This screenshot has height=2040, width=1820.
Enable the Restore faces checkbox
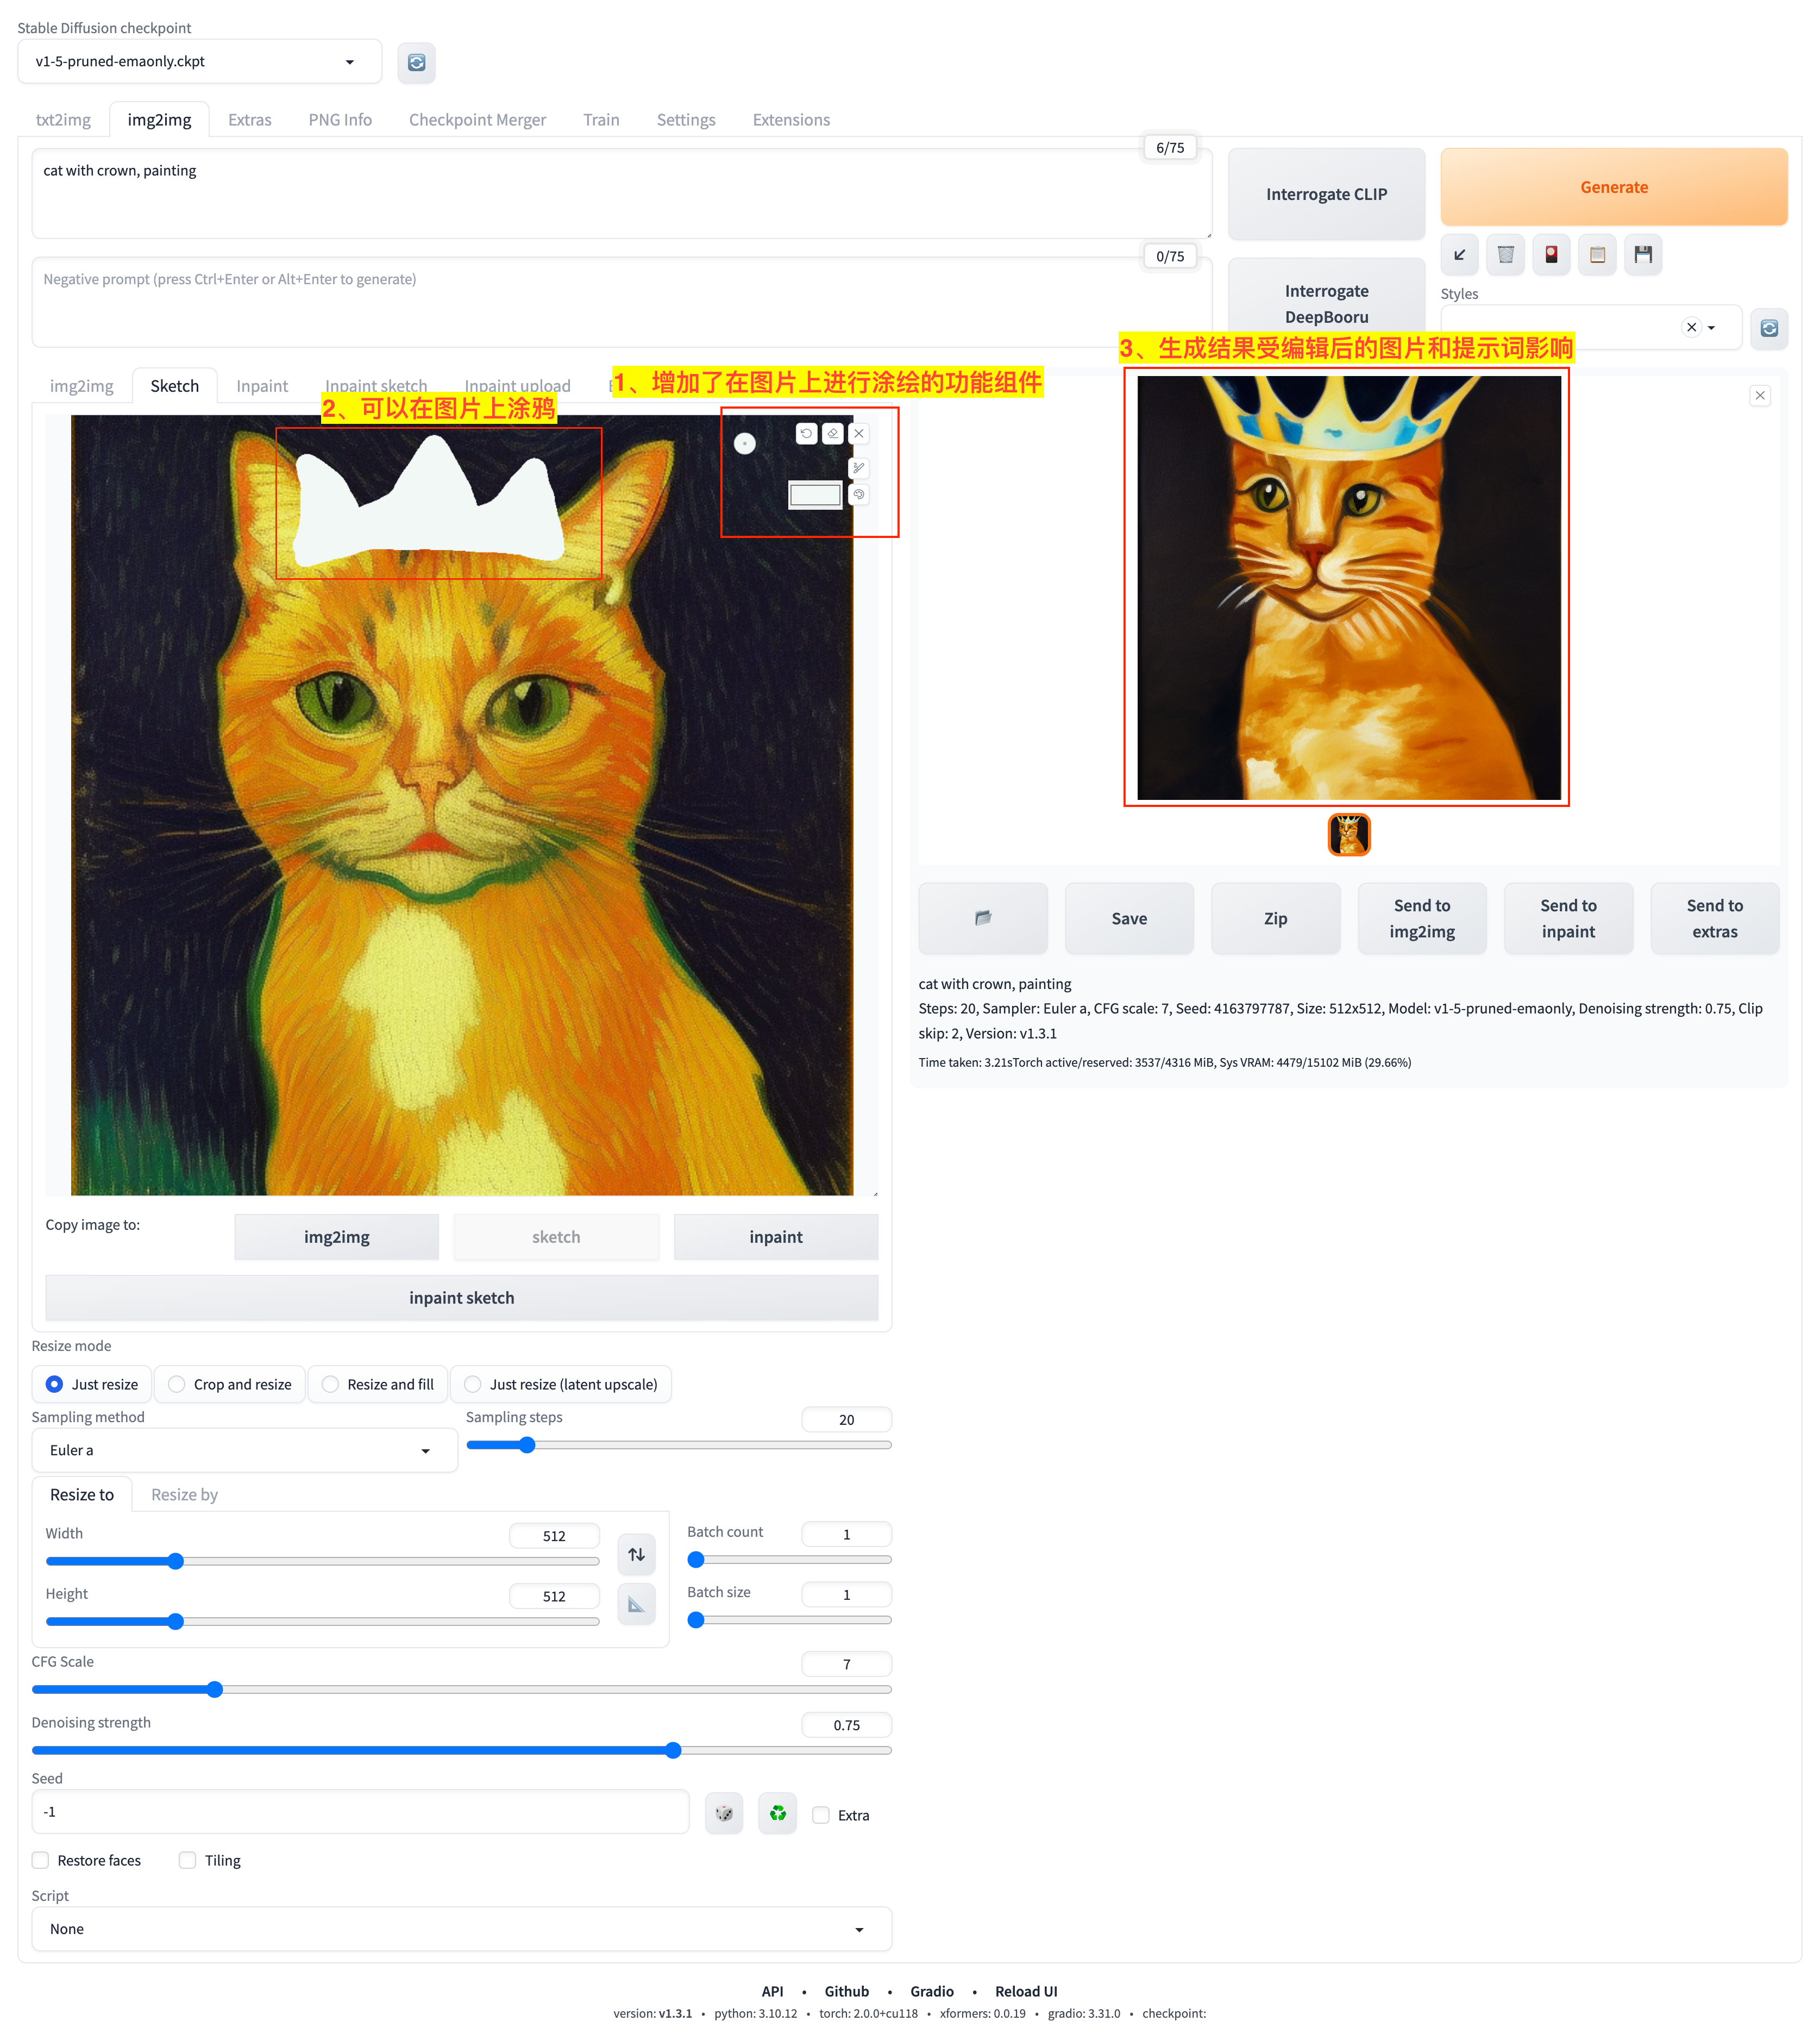(x=41, y=1860)
